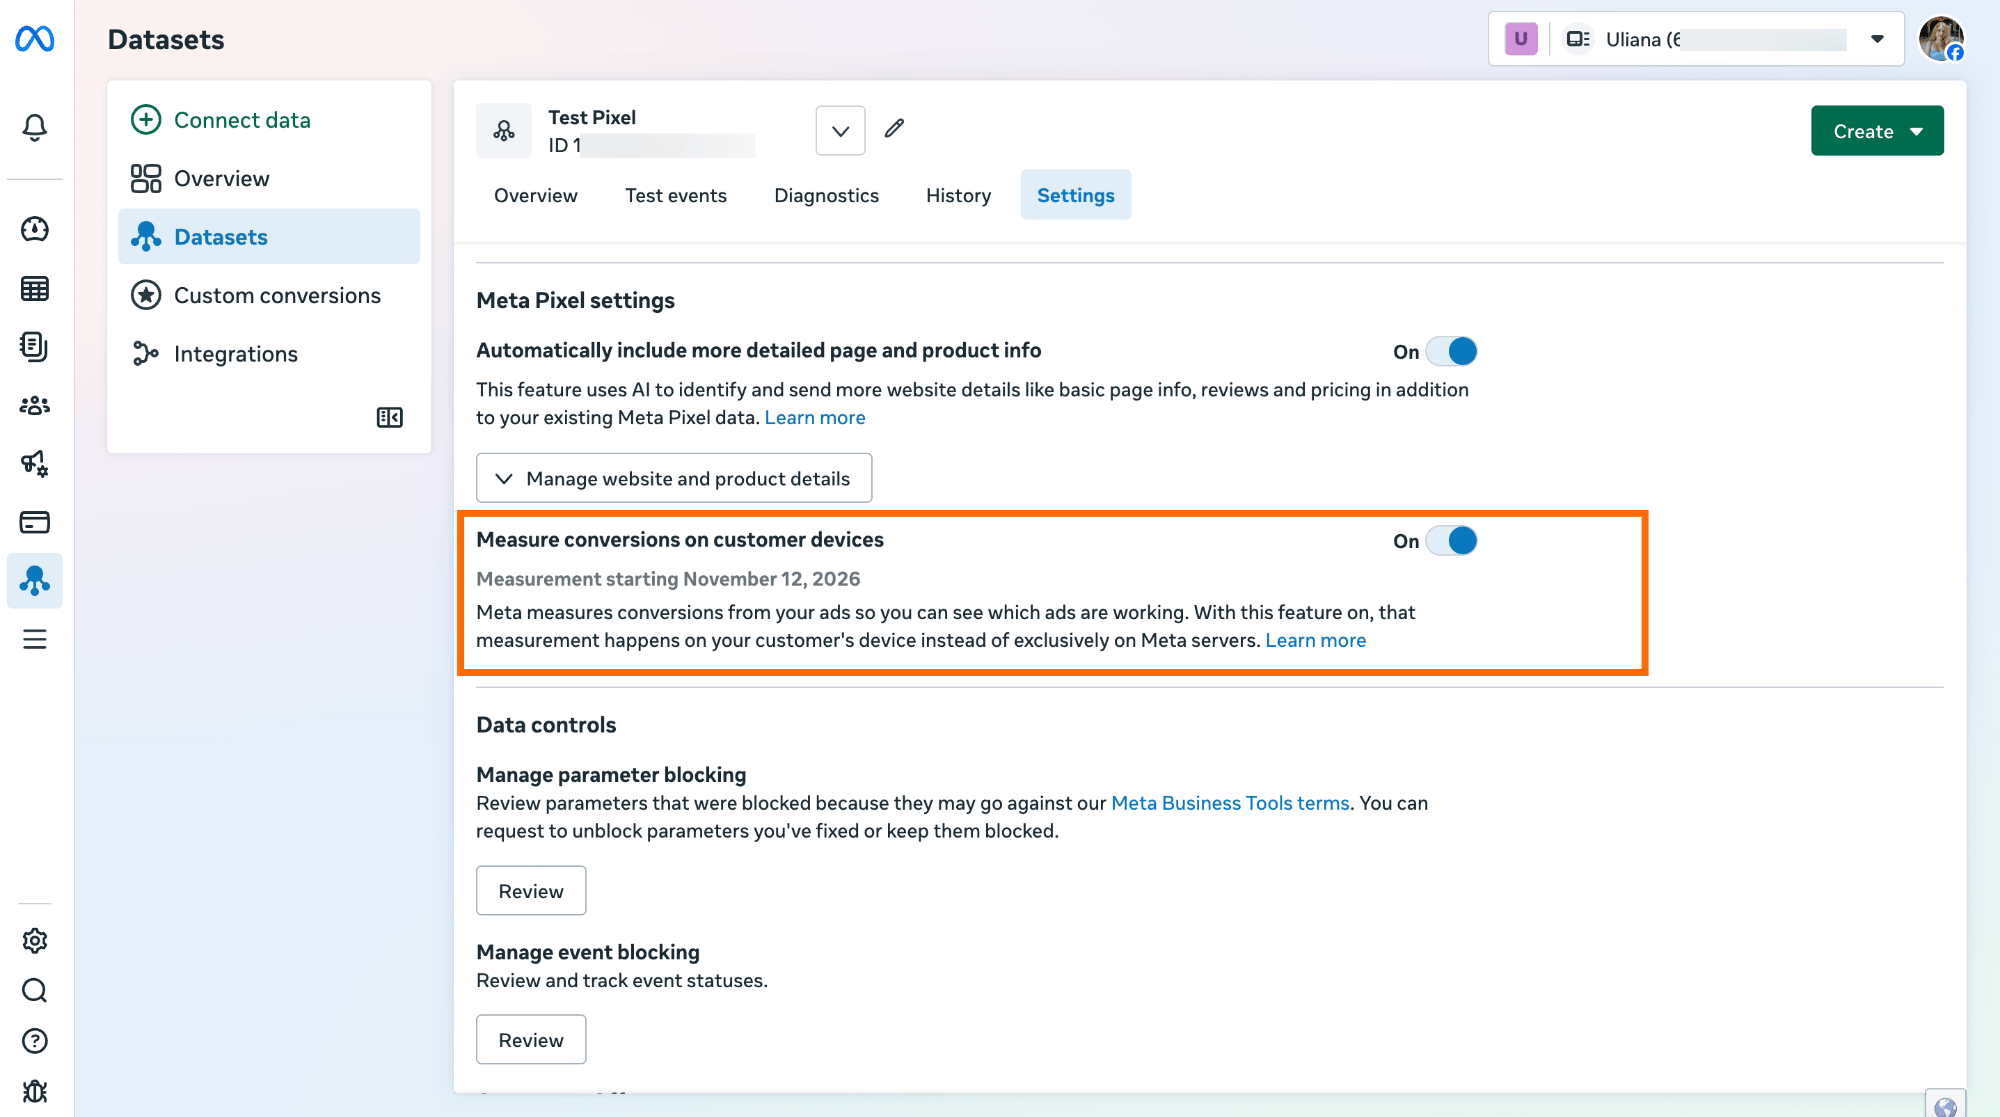Switch to the Diagnostics tab
Image resolution: width=2000 pixels, height=1117 pixels.
[x=826, y=195]
